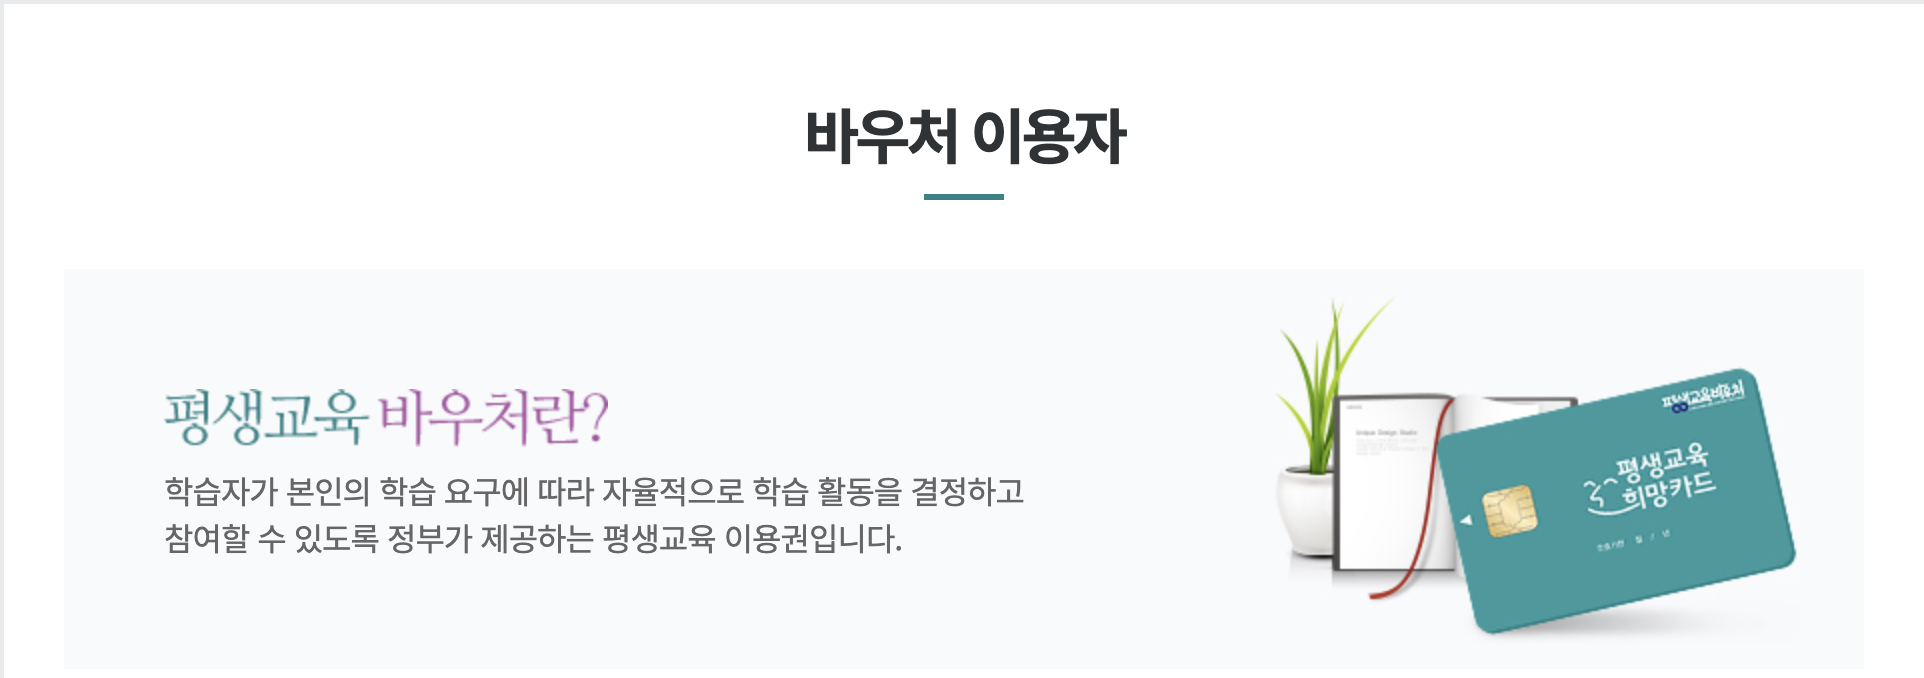The height and width of the screenshot is (678, 1924).
Task: Click the white arrow triangle on card
Action: [1466, 520]
